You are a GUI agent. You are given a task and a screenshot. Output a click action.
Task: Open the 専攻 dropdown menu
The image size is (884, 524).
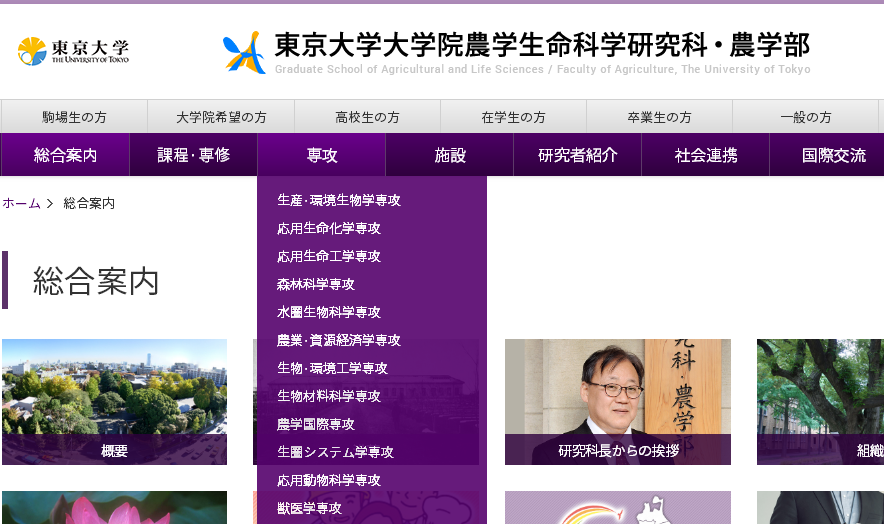coord(321,155)
